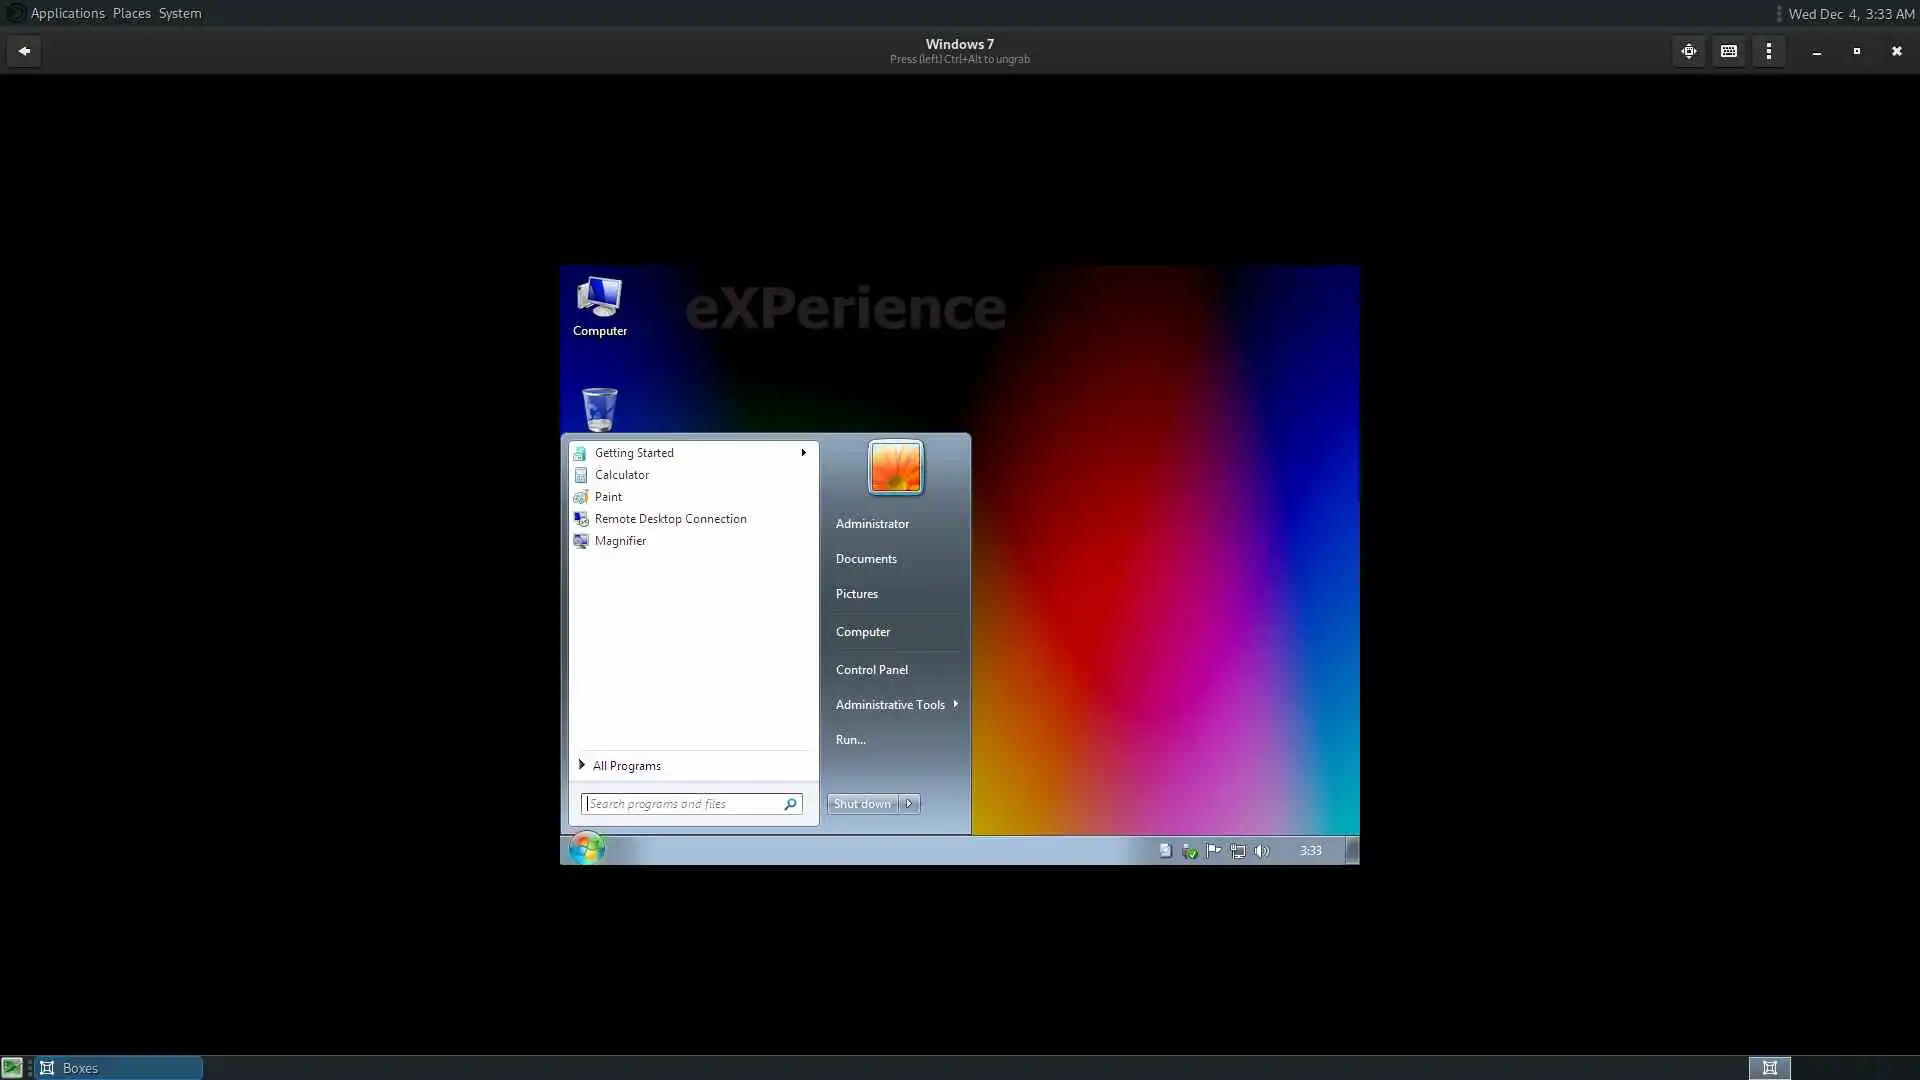Click the volume speaker tray icon

coord(1262,851)
